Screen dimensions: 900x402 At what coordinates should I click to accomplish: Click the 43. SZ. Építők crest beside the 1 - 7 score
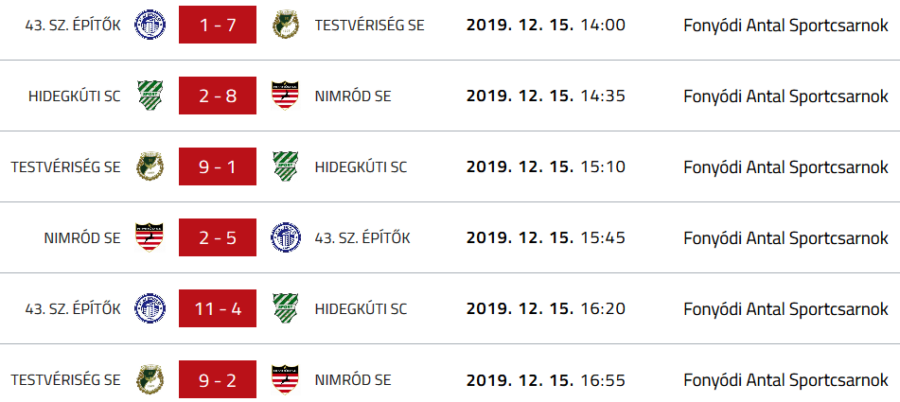pos(150,24)
